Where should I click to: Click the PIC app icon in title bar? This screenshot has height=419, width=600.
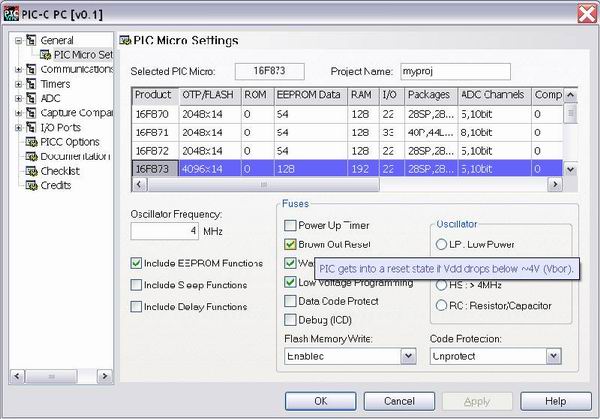[x=11, y=15]
